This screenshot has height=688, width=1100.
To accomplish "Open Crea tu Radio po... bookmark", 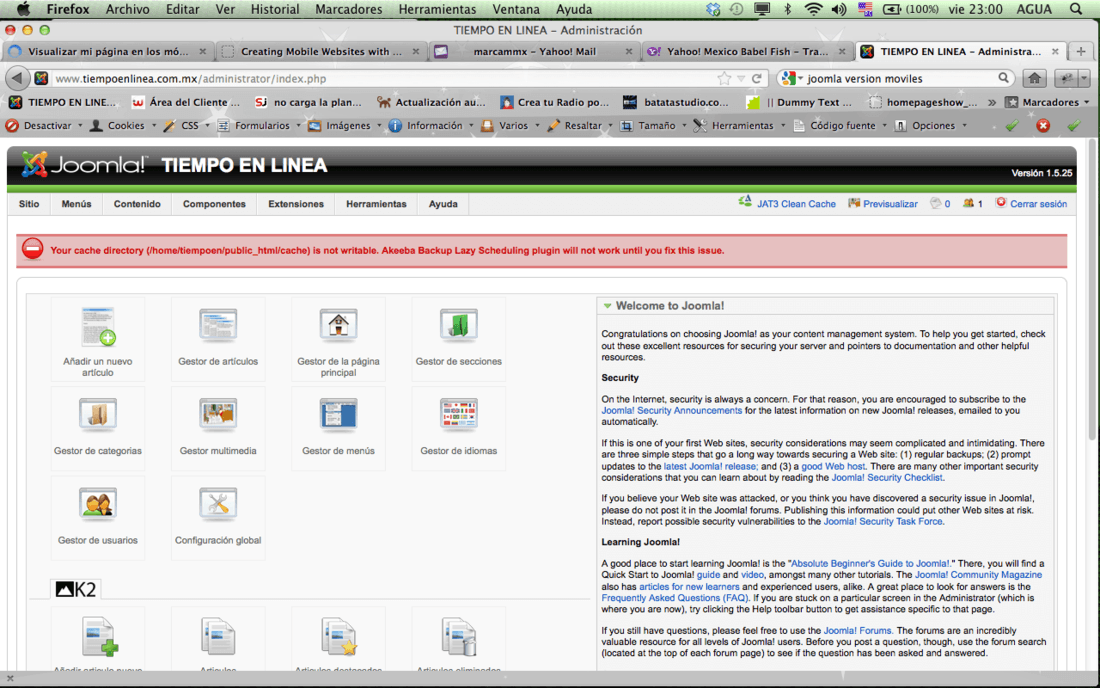I will point(555,102).
